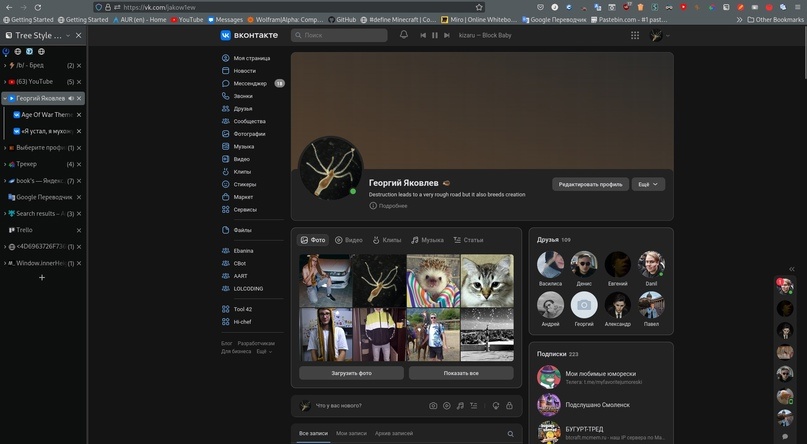Viewport: 807px width, 444px height.
Task: Expand the (63) YouTube tab tree
Action: [x=5, y=81]
